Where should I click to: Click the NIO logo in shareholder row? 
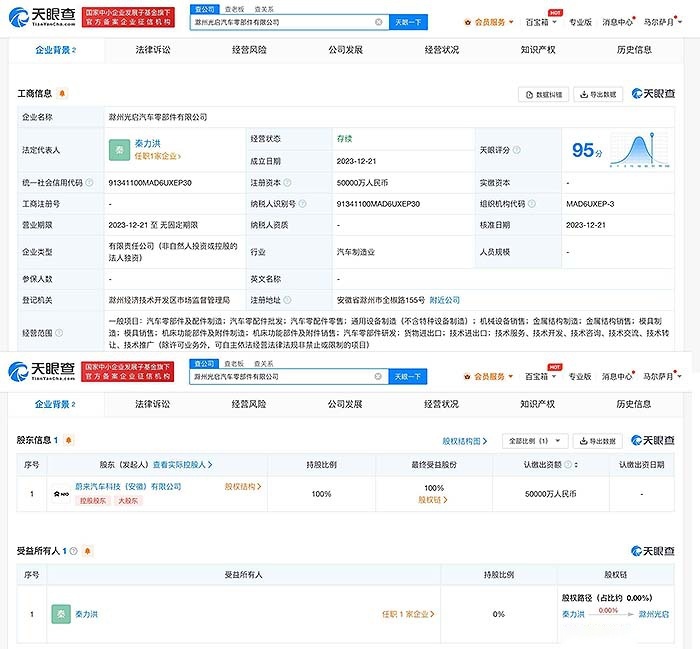(x=61, y=494)
